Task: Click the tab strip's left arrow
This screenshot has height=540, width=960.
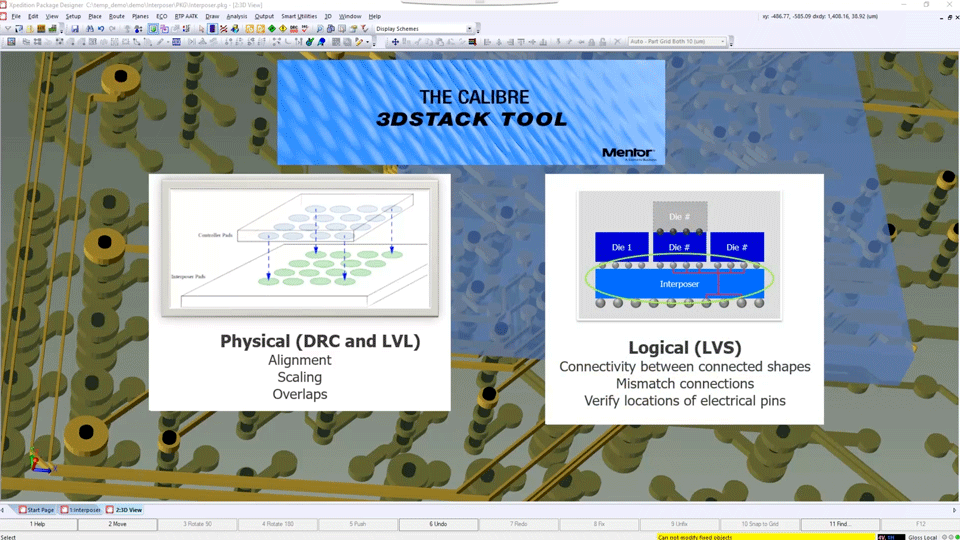Action: click(x=3, y=510)
